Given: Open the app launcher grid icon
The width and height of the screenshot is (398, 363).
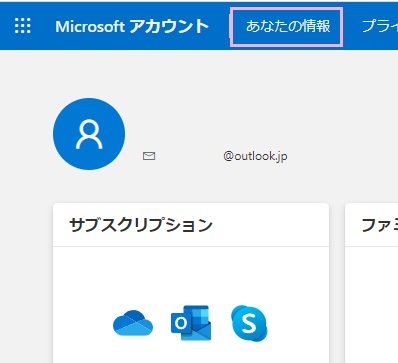Looking at the screenshot, I should 23,26.
